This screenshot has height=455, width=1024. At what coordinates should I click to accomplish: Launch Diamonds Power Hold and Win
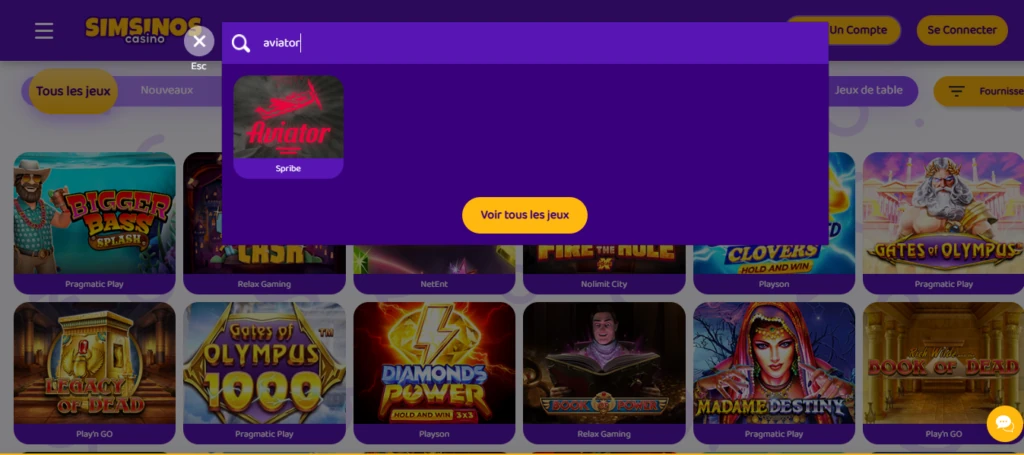[434, 373]
